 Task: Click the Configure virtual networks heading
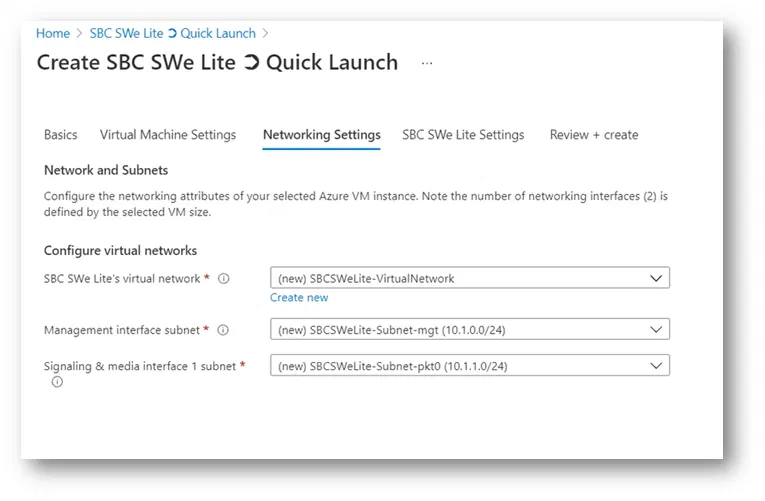[120, 250]
